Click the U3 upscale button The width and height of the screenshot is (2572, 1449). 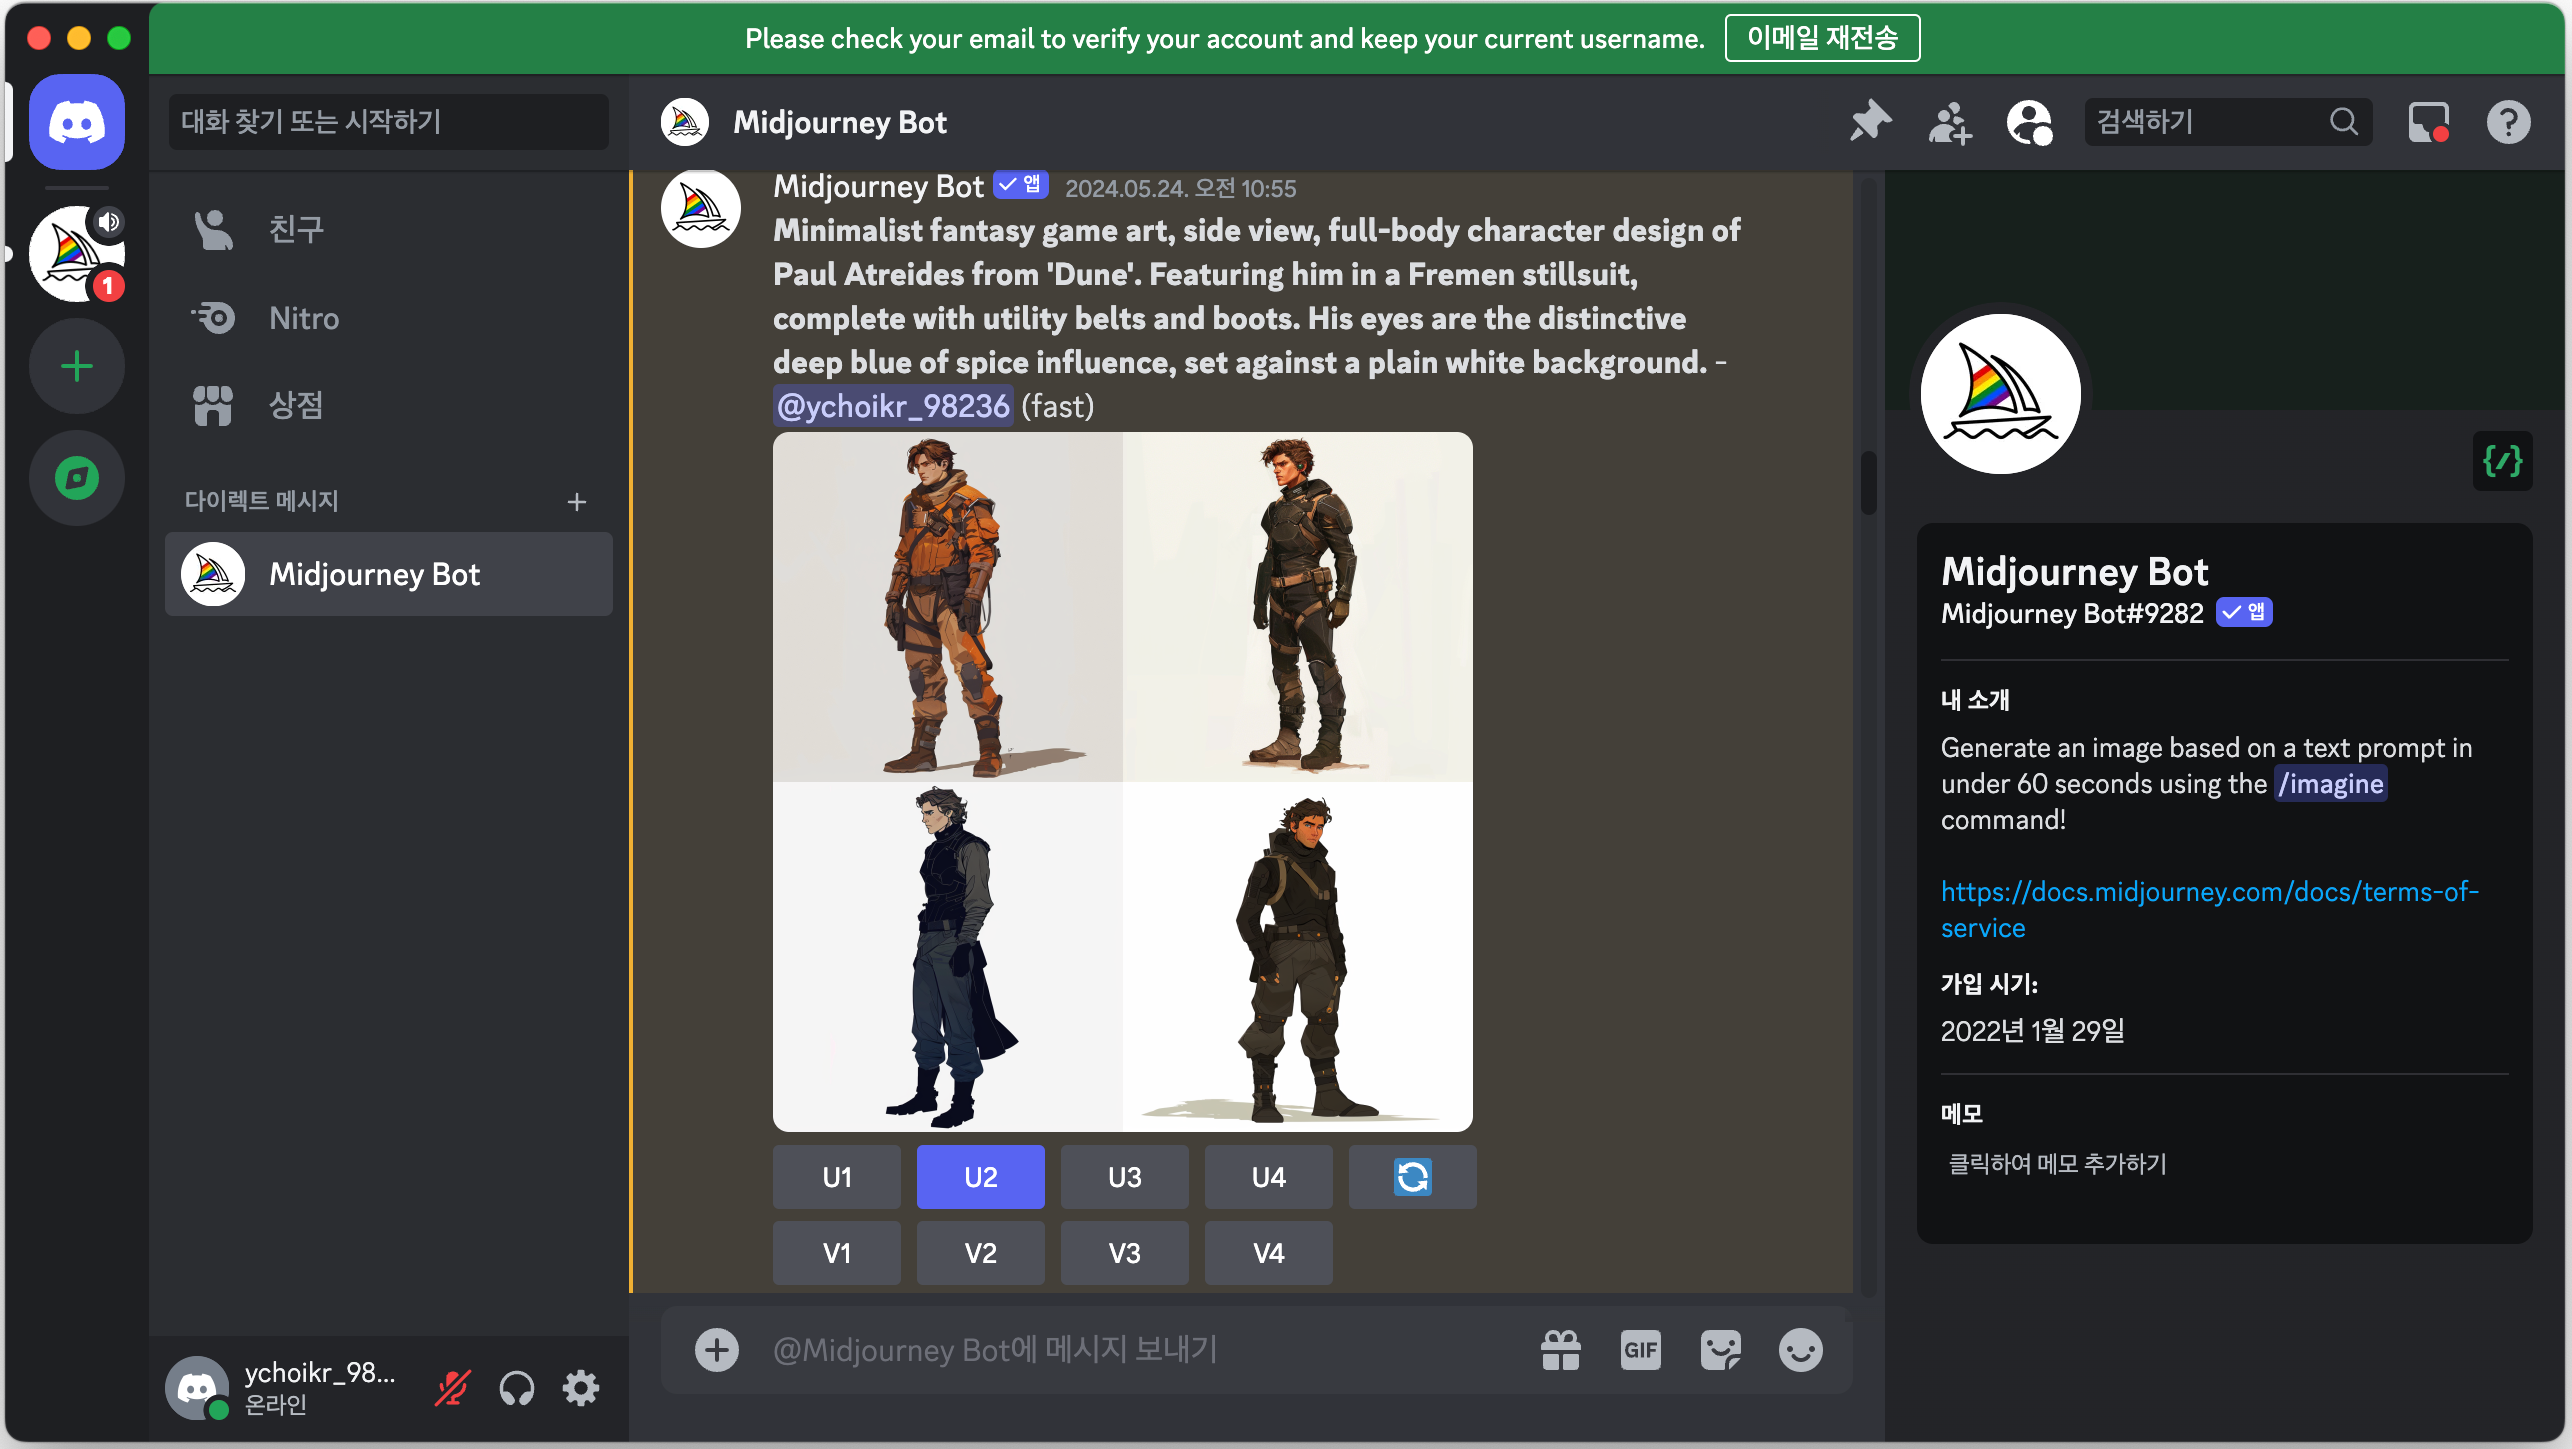[1124, 1177]
